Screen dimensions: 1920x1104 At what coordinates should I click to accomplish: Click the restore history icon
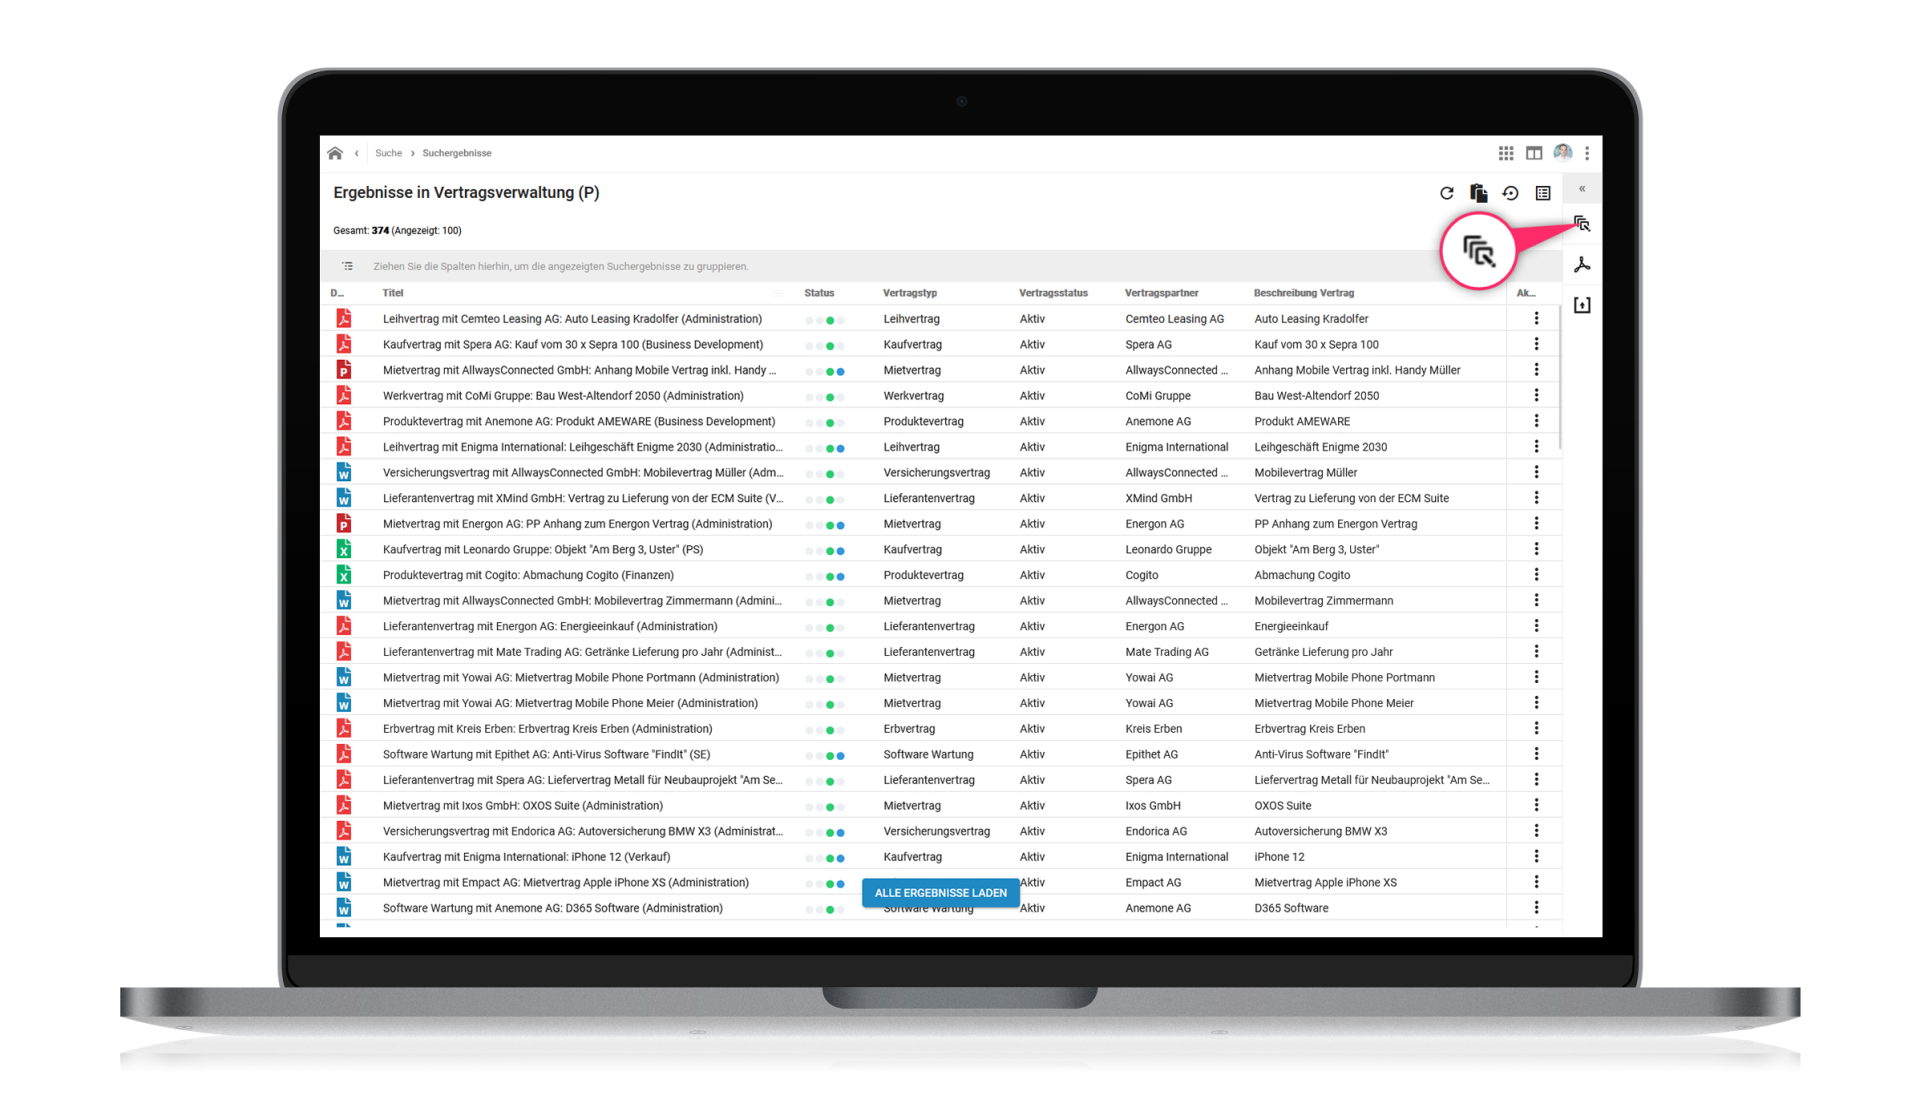point(1510,193)
